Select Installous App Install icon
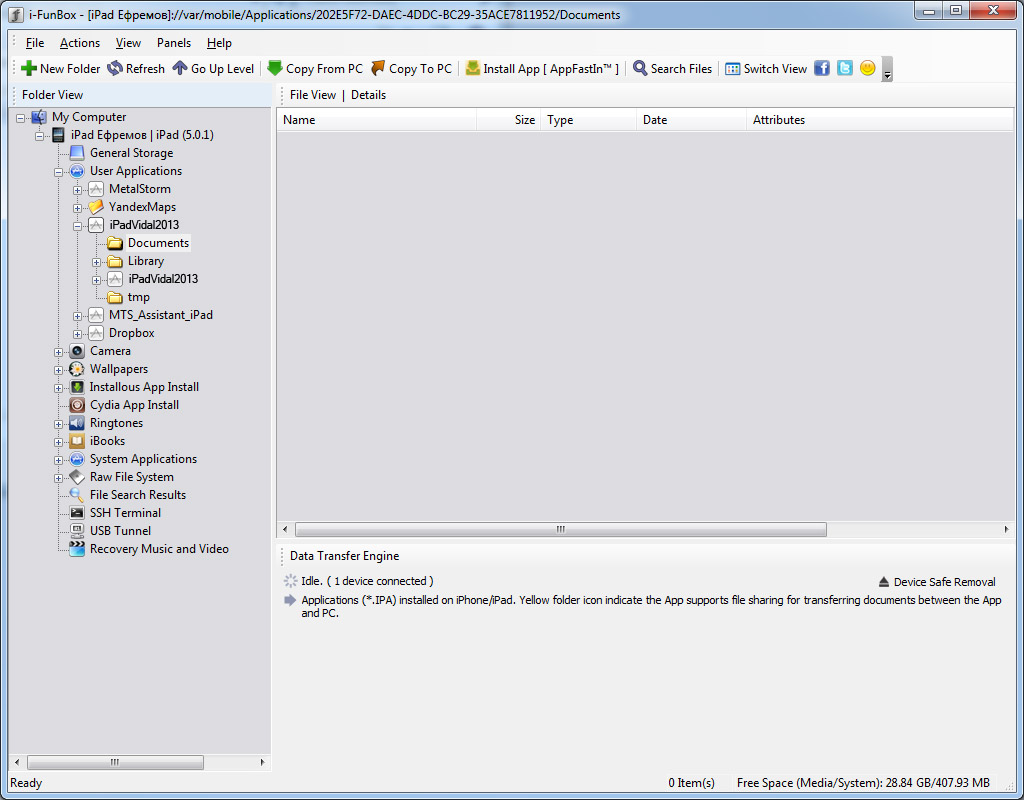Viewport: 1024px width, 800px height. point(77,387)
